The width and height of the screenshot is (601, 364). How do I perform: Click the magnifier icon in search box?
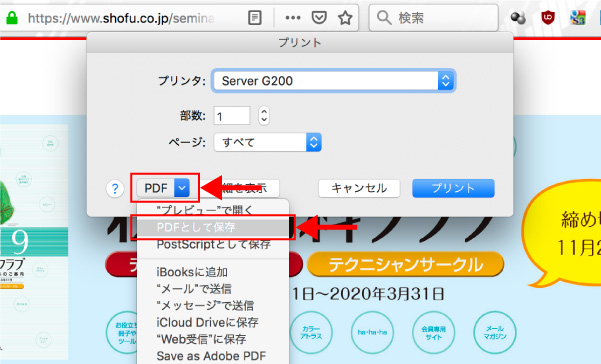[x=384, y=18]
